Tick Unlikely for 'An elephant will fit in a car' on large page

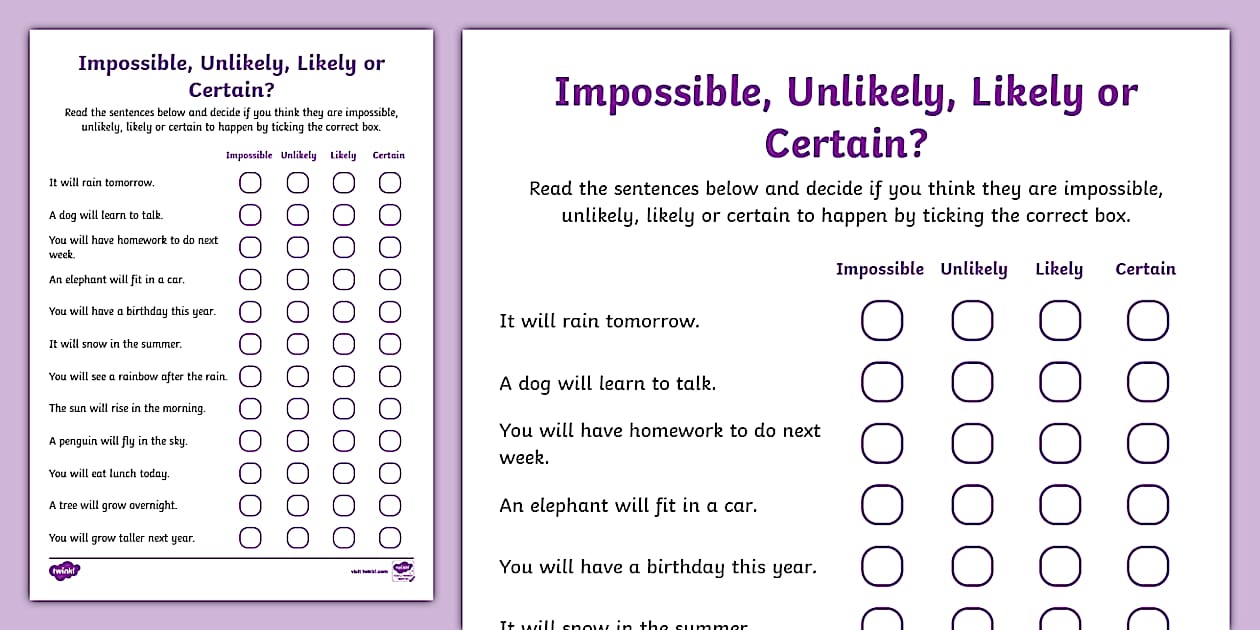coord(972,505)
